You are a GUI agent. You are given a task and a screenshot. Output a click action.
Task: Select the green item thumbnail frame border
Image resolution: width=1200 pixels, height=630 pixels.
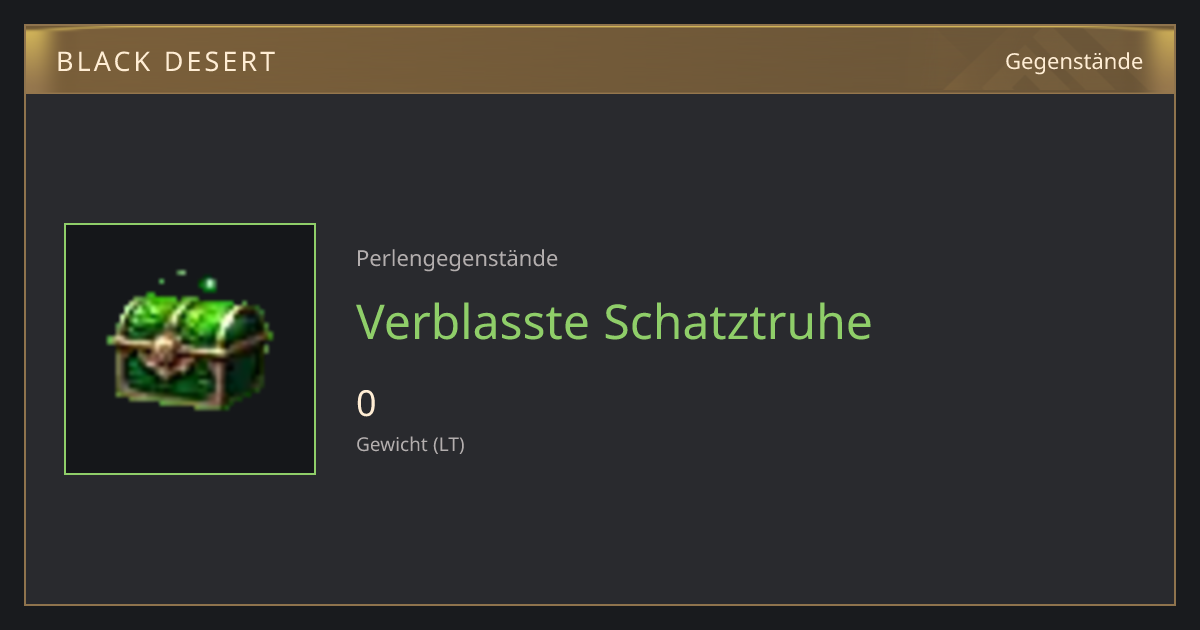[190, 224]
